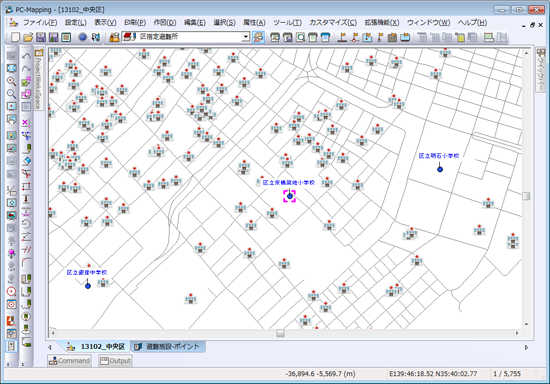Click the 区立京橋築地小学校 map label
The image size is (550, 384).
point(289,182)
